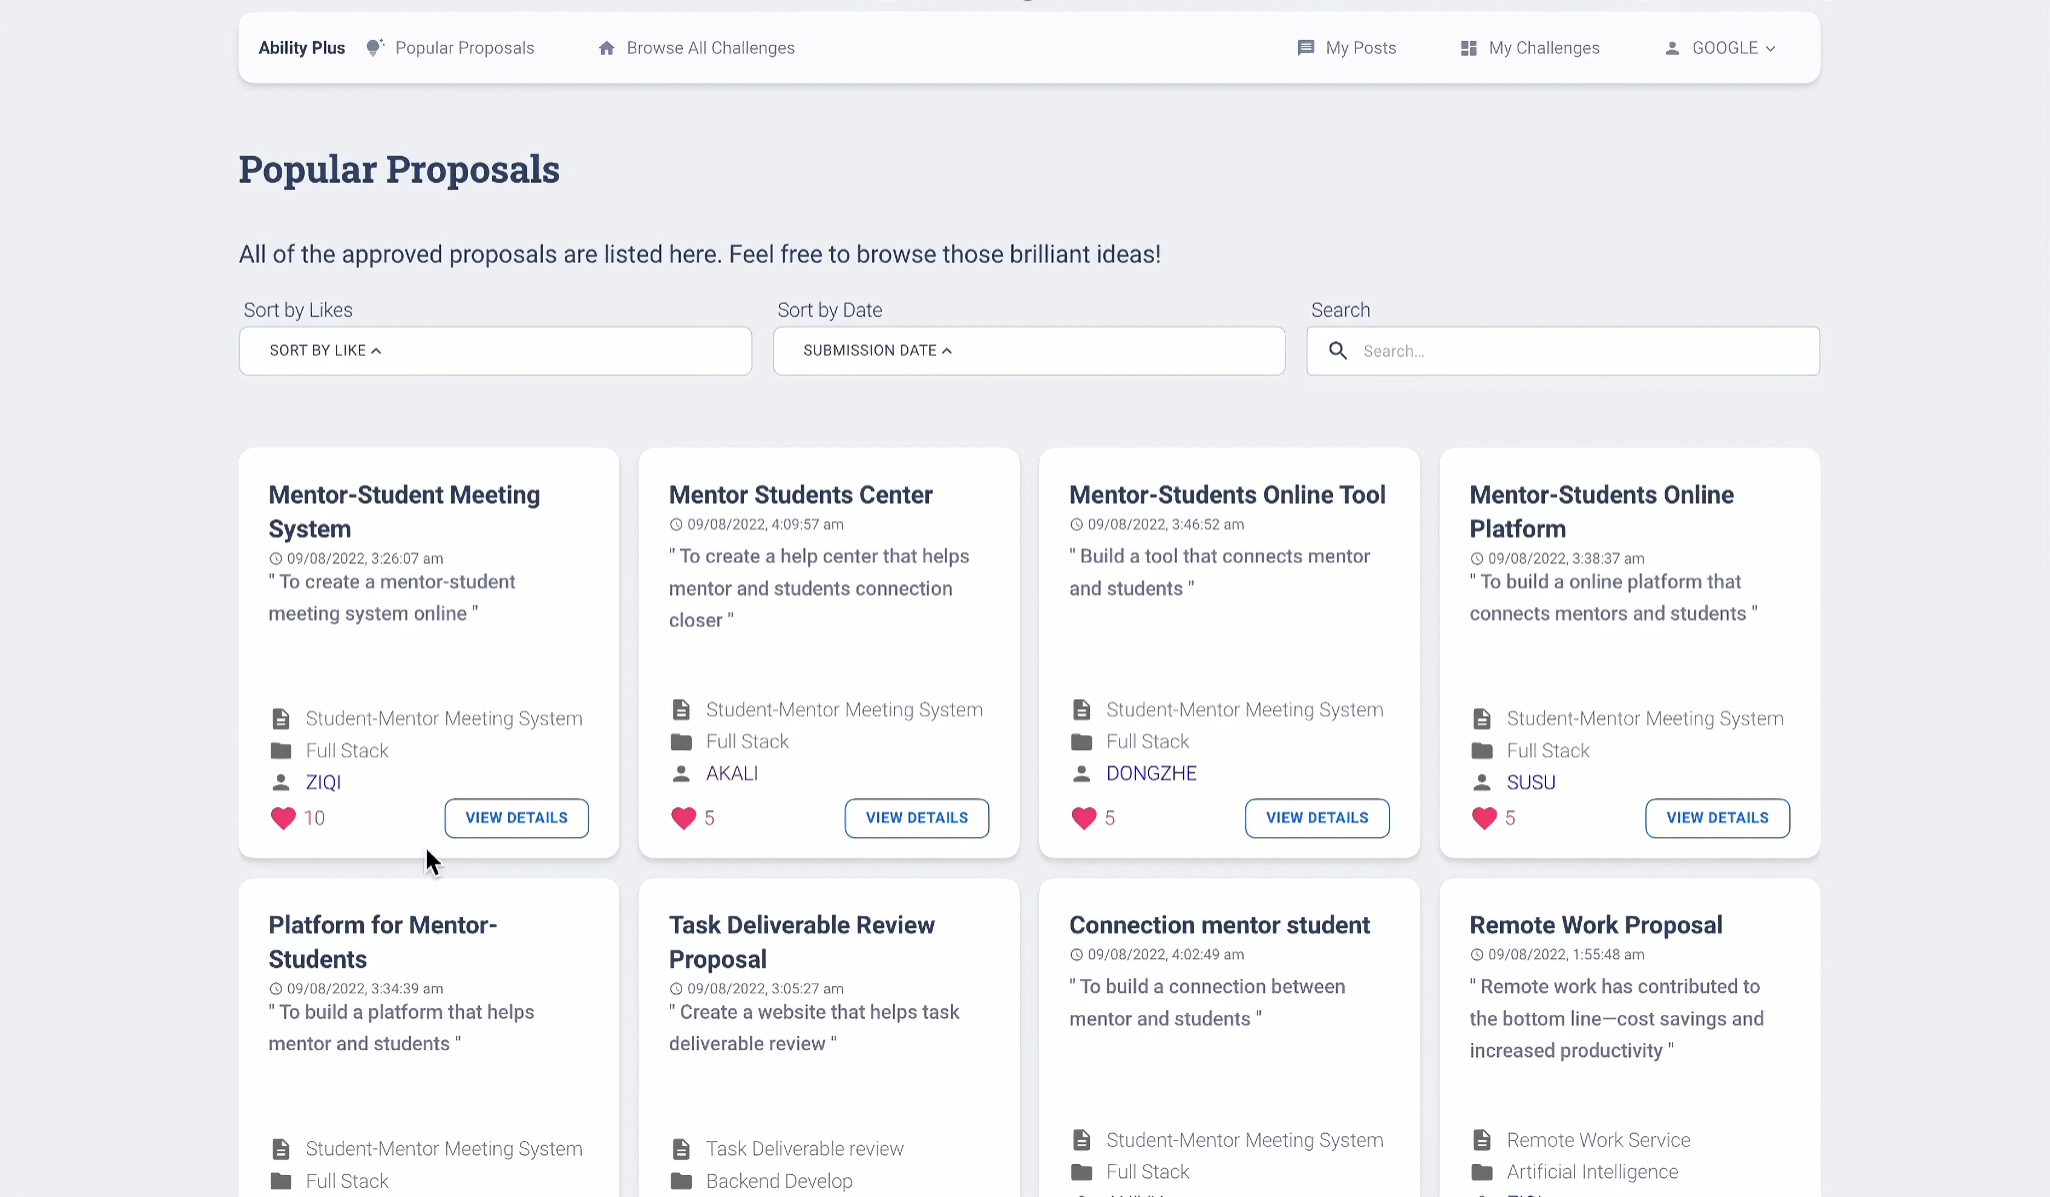2050x1197 pixels.
Task: Click the document icon on Mentor Students Center card
Action: (681, 708)
